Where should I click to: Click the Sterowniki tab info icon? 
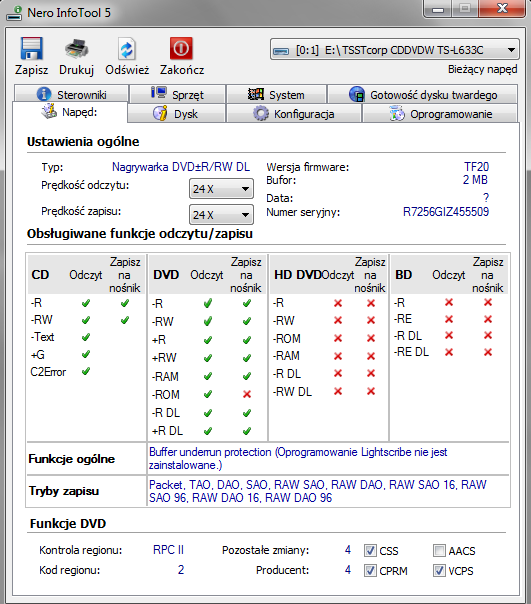click(44, 94)
